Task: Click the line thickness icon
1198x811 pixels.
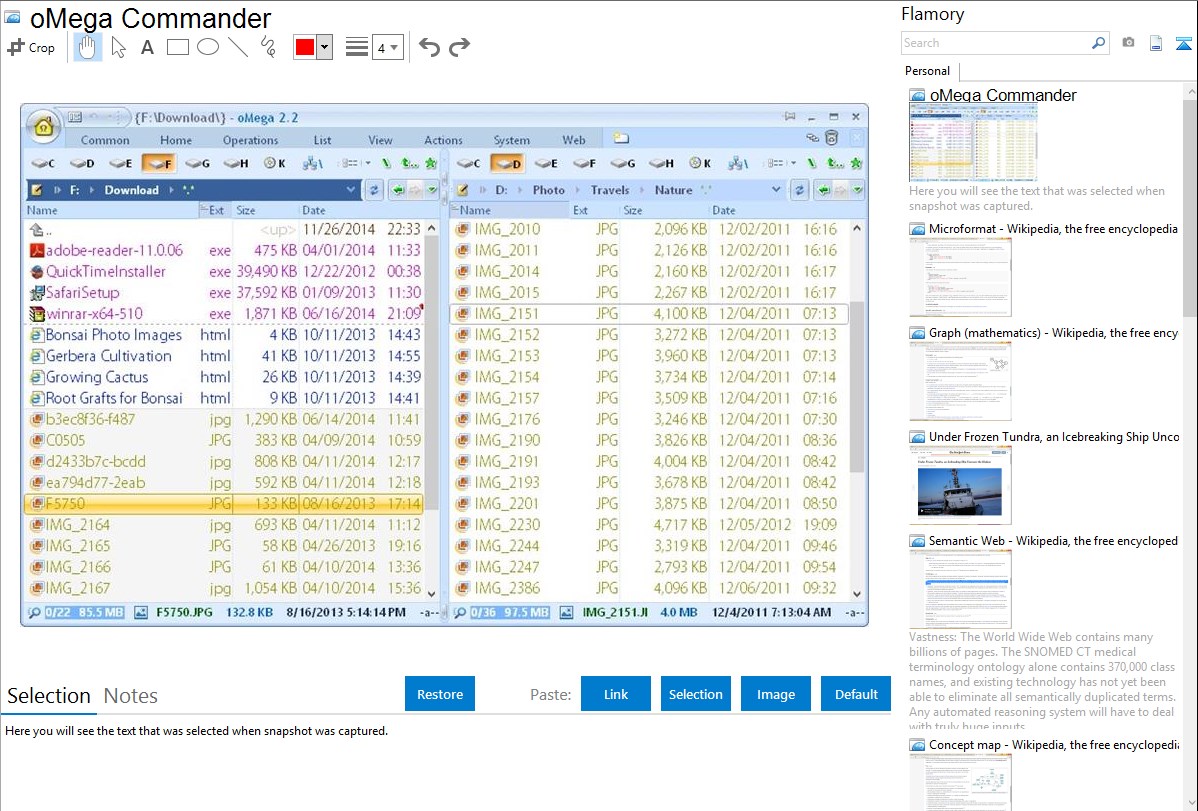Action: pyautogui.click(x=357, y=47)
